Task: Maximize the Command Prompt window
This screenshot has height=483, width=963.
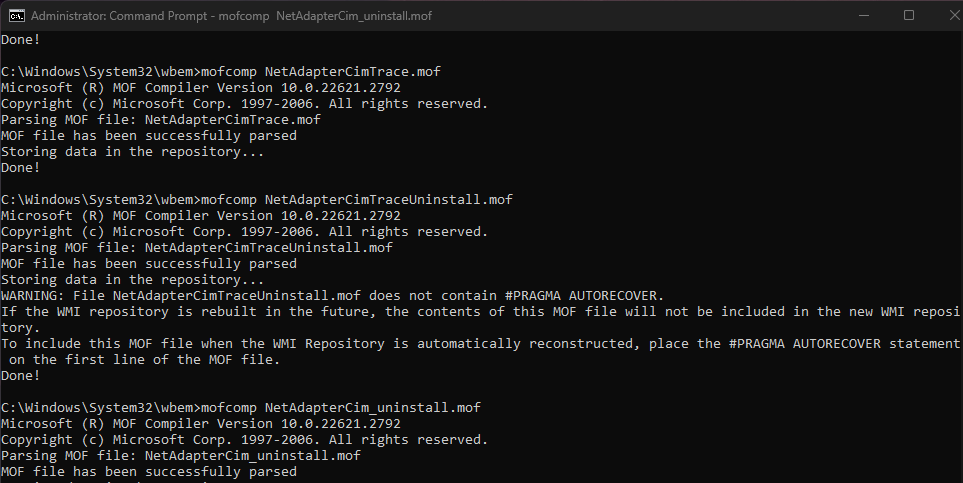Action: tap(909, 15)
